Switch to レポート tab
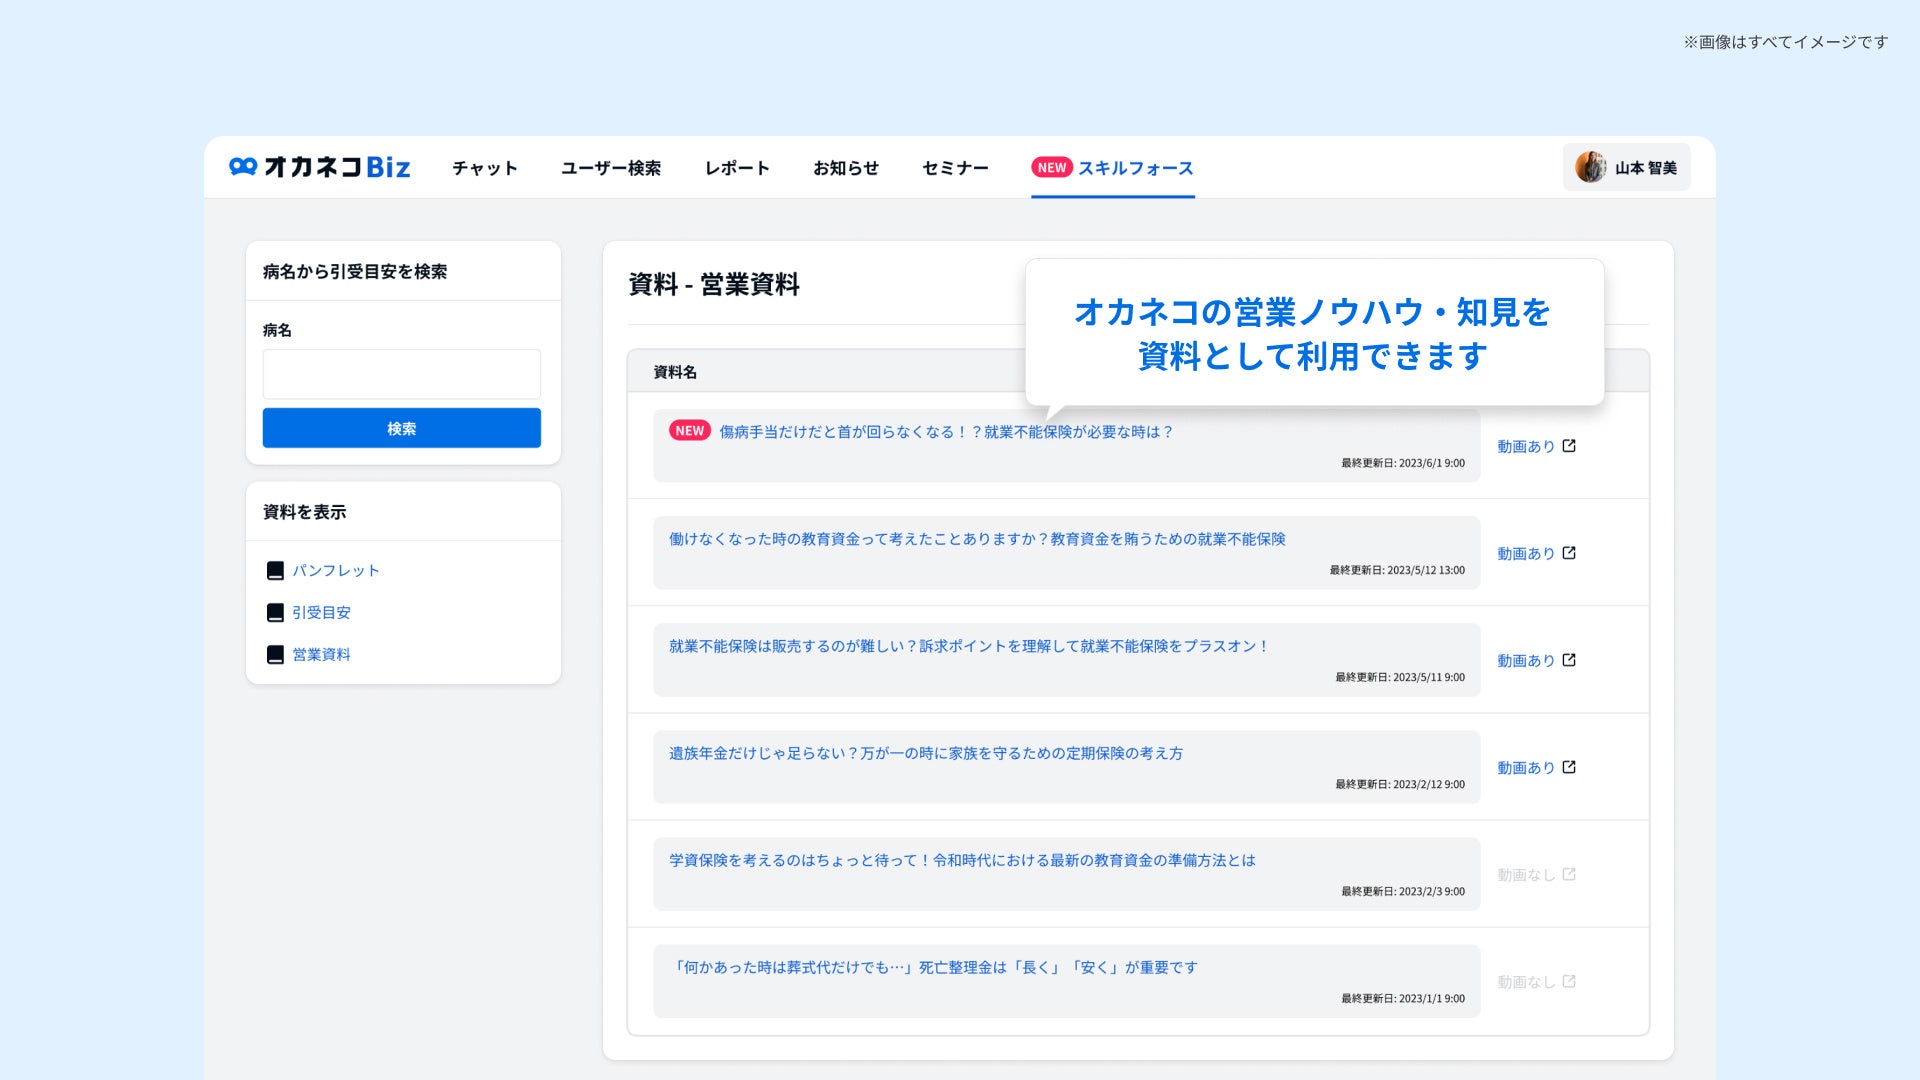The image size is (1920, 1080). click(x=737, y=168)
